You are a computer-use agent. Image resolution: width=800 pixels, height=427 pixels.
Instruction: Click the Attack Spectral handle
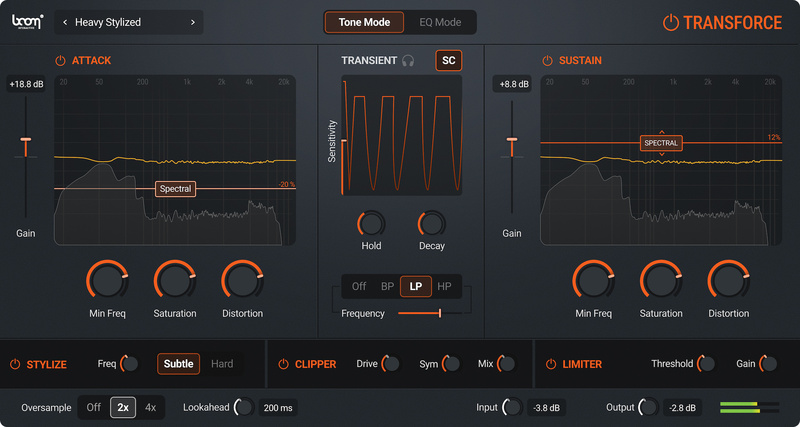176,189
